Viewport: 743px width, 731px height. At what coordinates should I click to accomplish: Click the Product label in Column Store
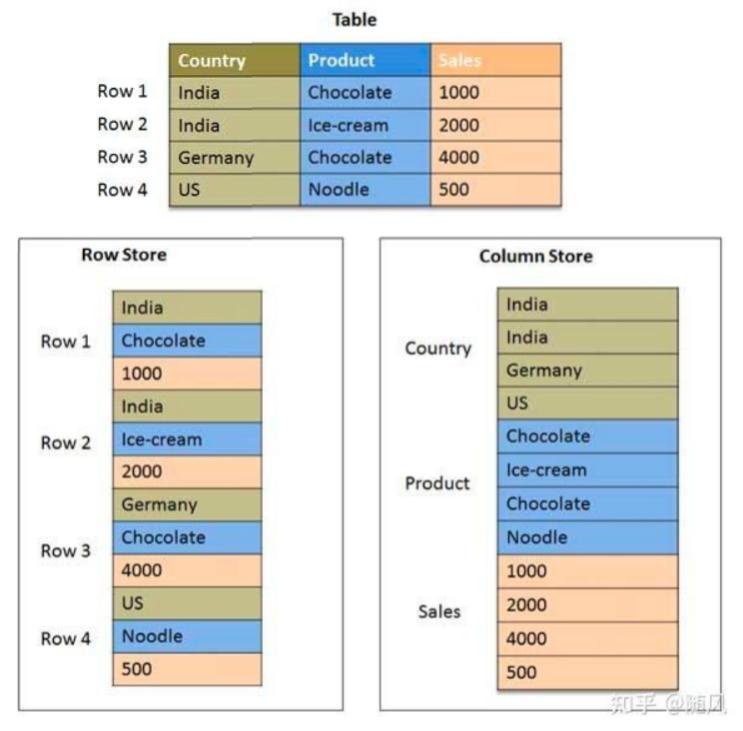point(437,483)
